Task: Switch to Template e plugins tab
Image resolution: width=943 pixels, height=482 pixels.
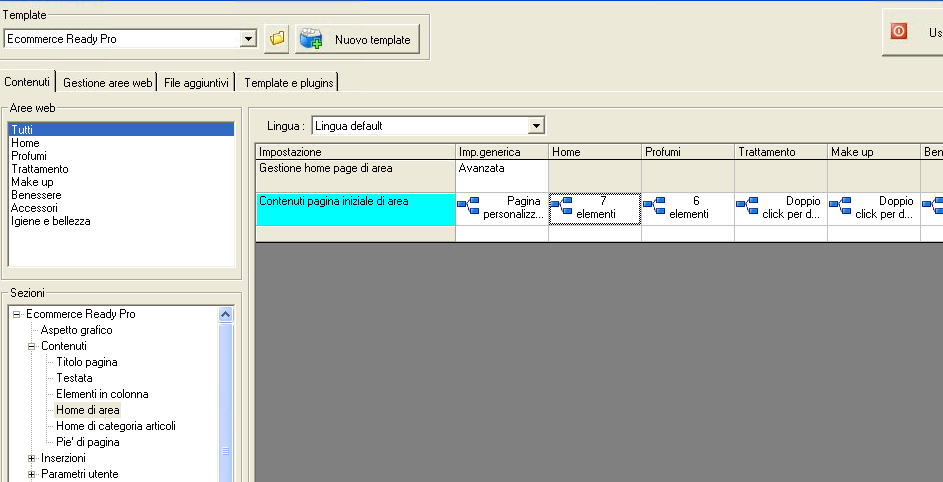Action: coord(289,83)
